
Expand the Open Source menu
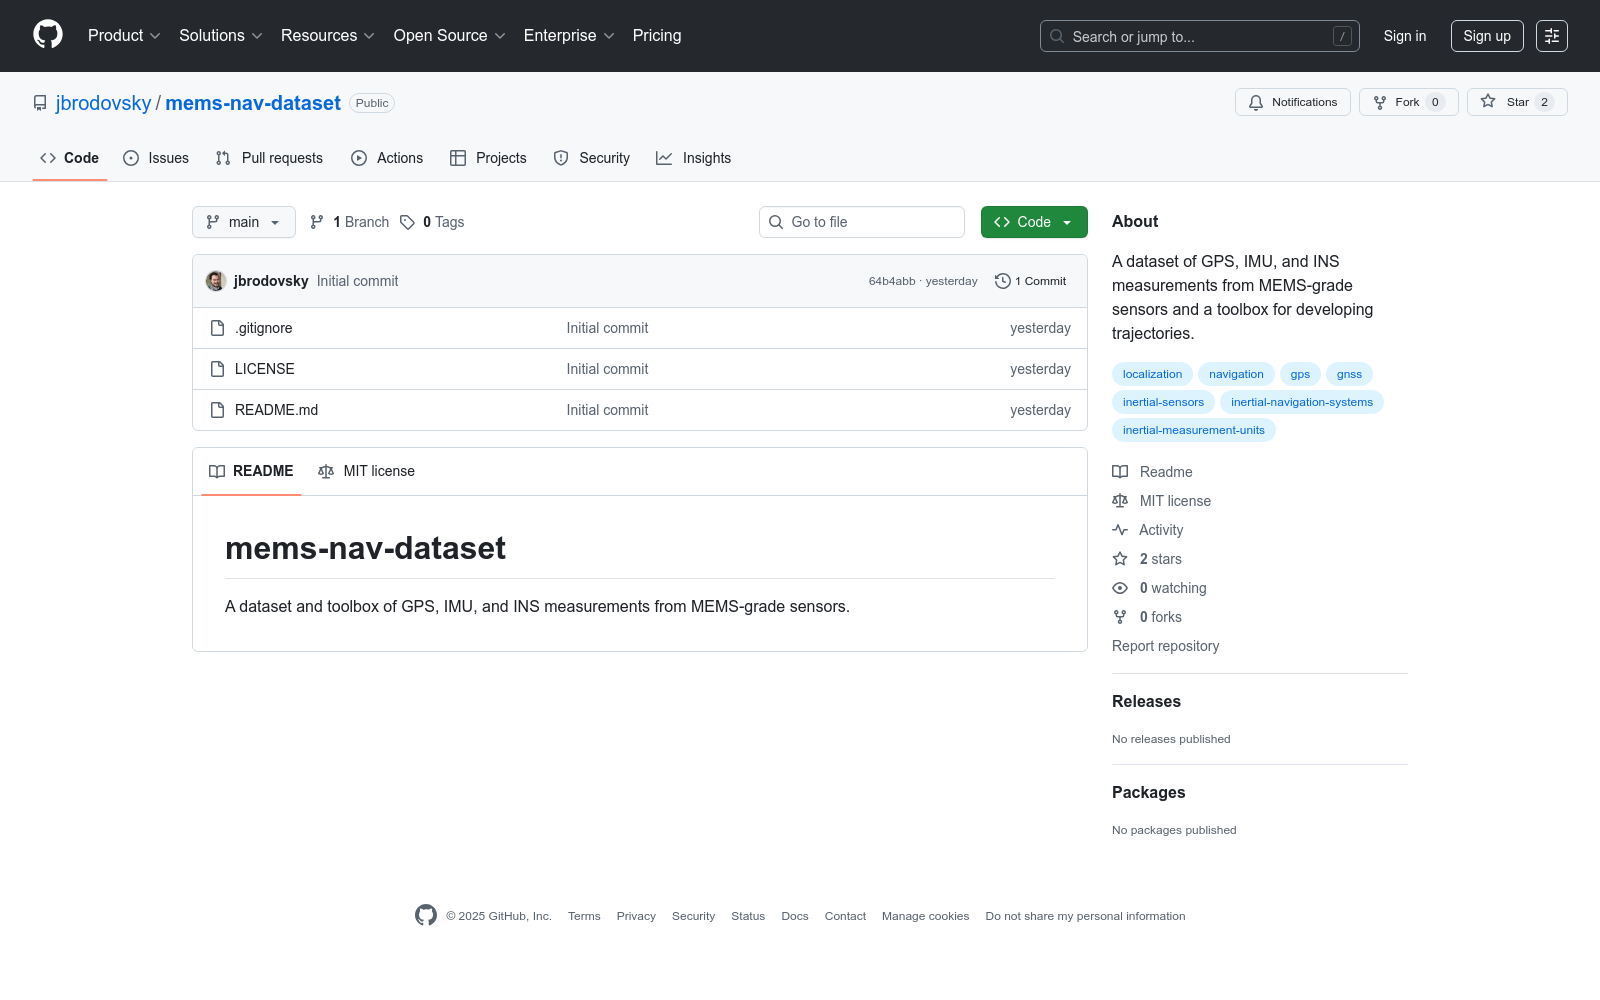[x=450, y=36]
